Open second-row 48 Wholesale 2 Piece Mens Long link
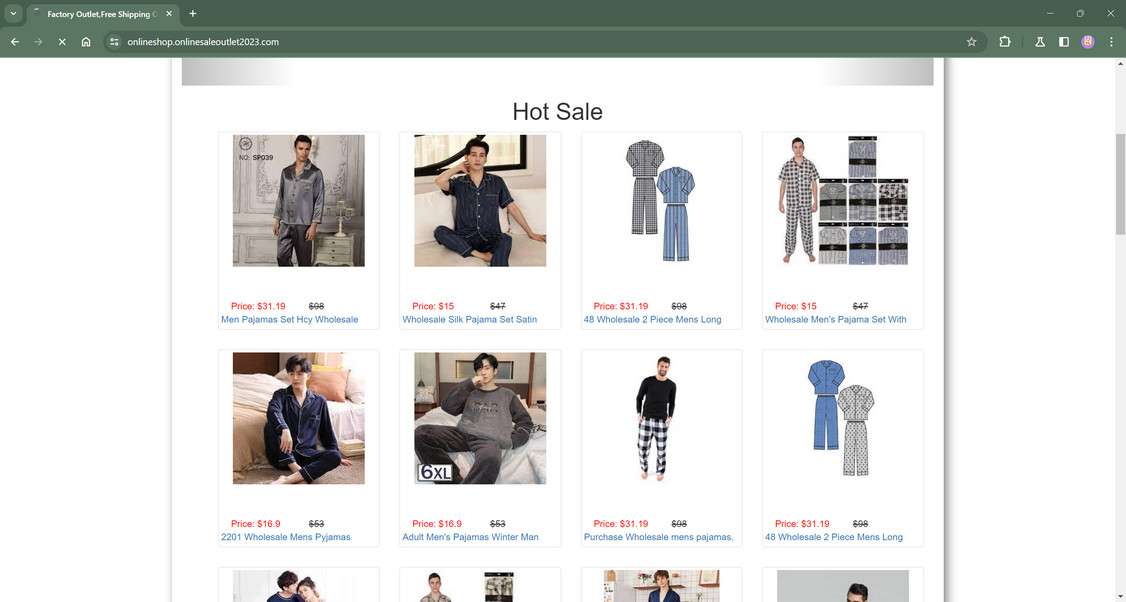1126x602 pixels. click(x=834, y=537)
